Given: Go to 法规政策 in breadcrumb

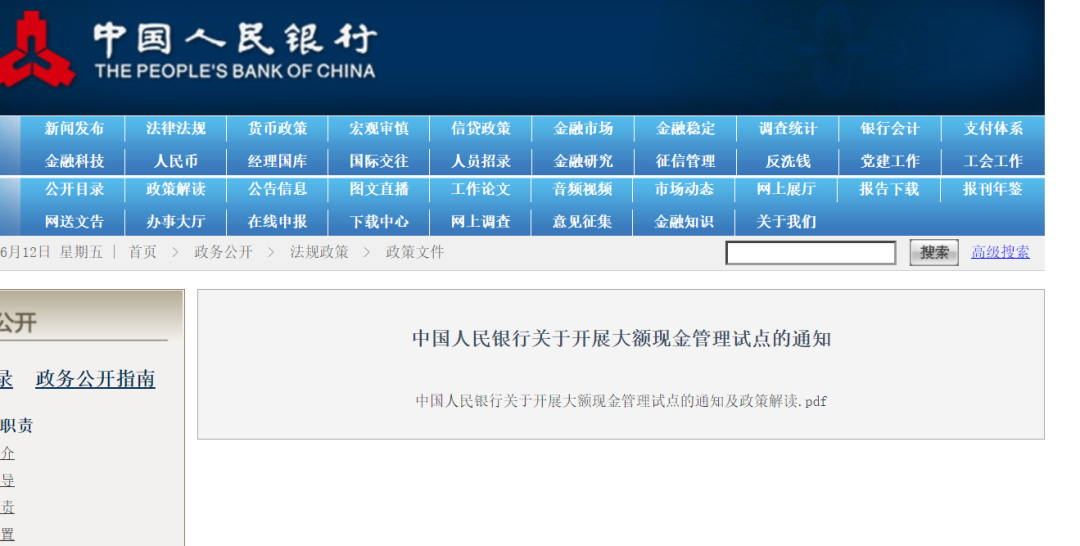Looking at the screenshot, I should click(x=319, y=253).
